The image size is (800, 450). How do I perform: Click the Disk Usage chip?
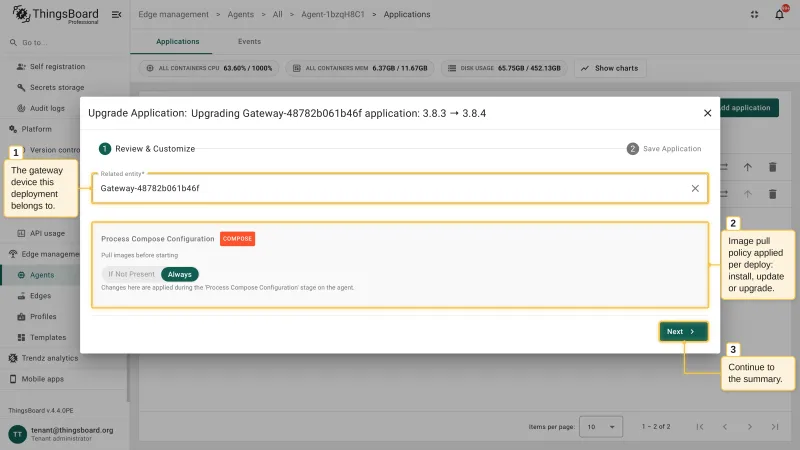click(504, 68)
